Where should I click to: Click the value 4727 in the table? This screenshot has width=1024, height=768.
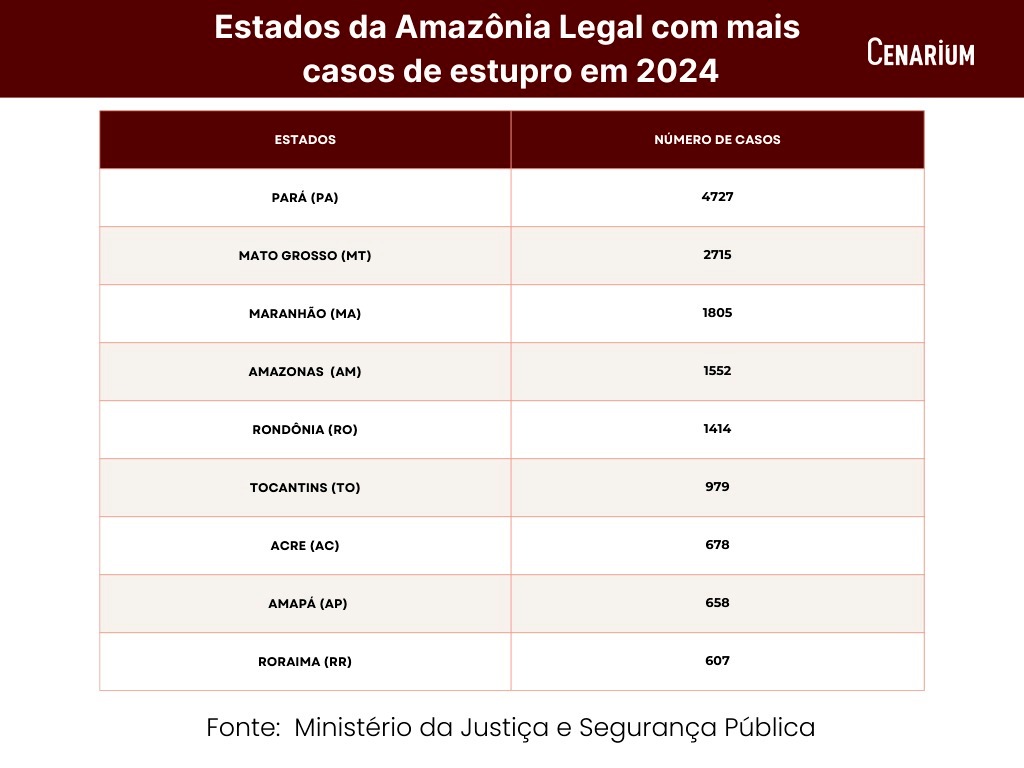tap(717, 197)
